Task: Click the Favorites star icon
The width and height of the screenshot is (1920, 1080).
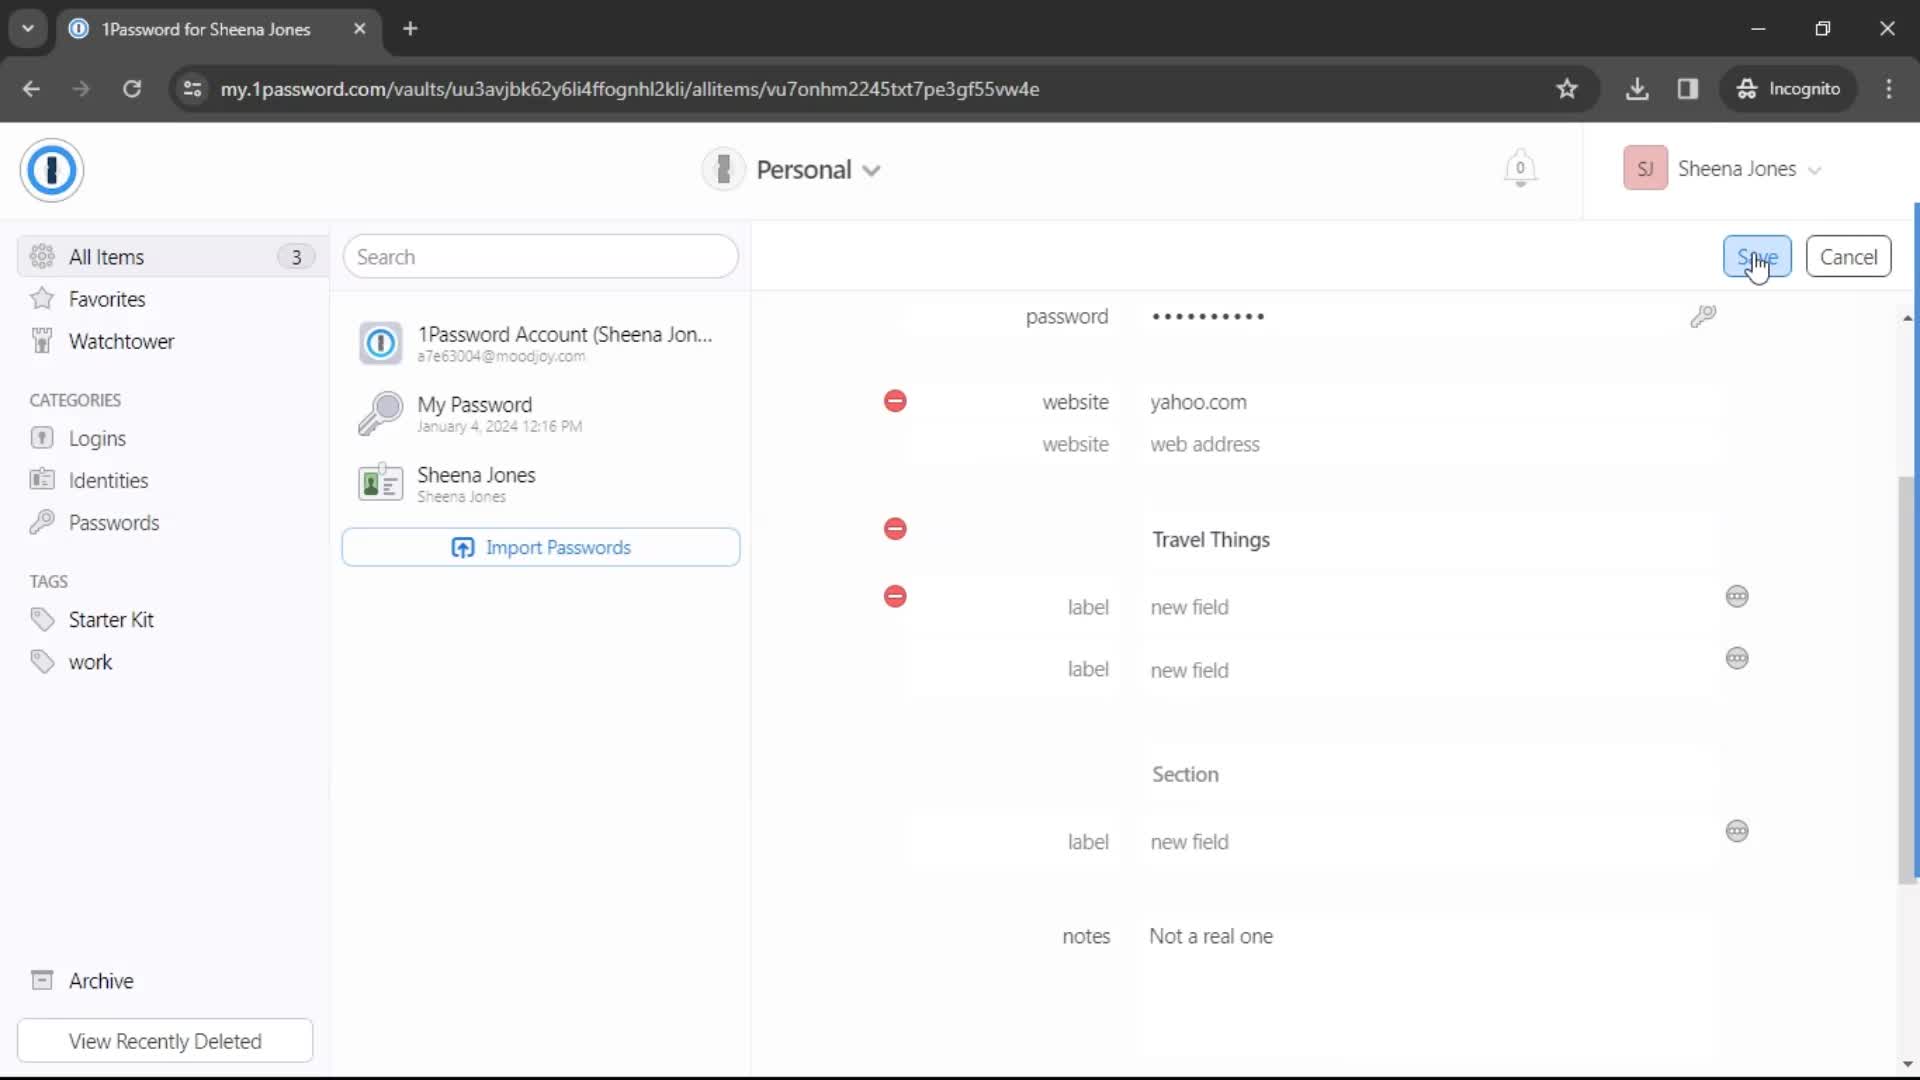Action: [x=42, y=299]
